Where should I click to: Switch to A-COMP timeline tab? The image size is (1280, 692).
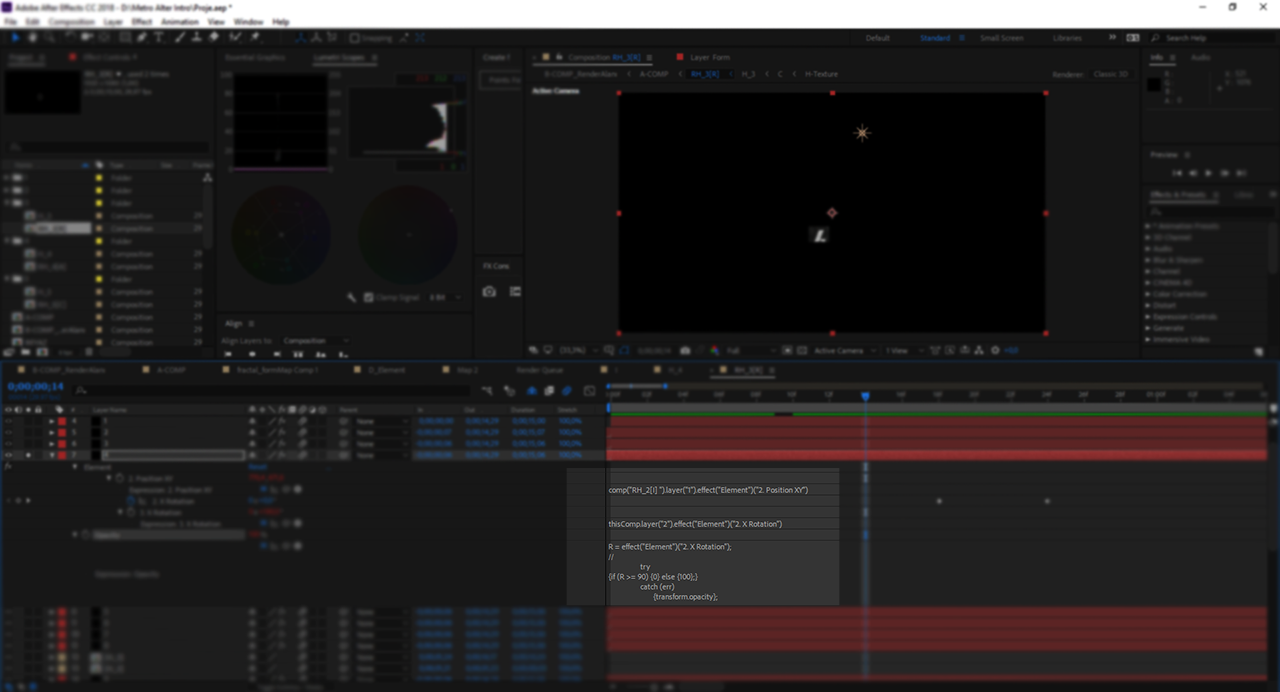point(171,370)
